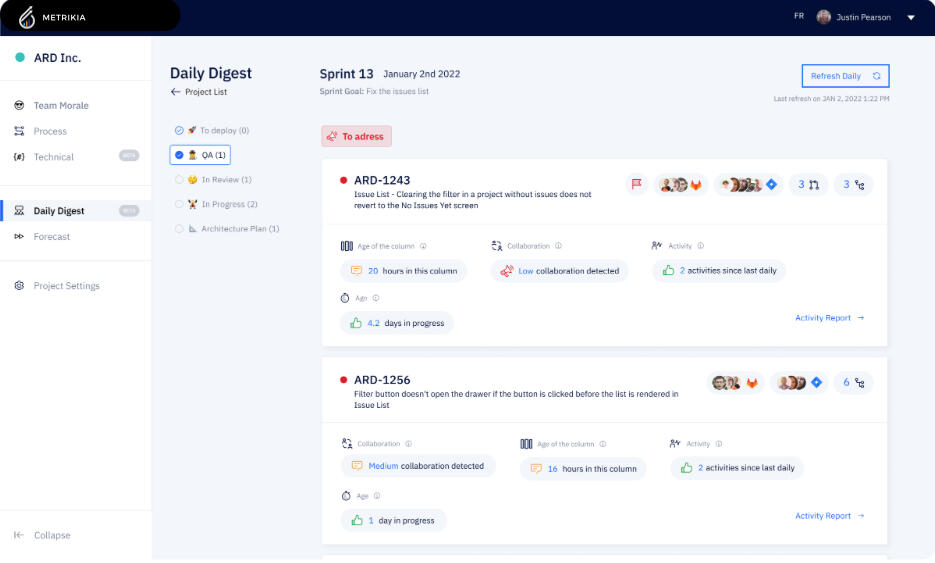Click the GitLab avatar group on ARD-1256
The height and width of the screenshot is (563, 935).
point(735,382)
